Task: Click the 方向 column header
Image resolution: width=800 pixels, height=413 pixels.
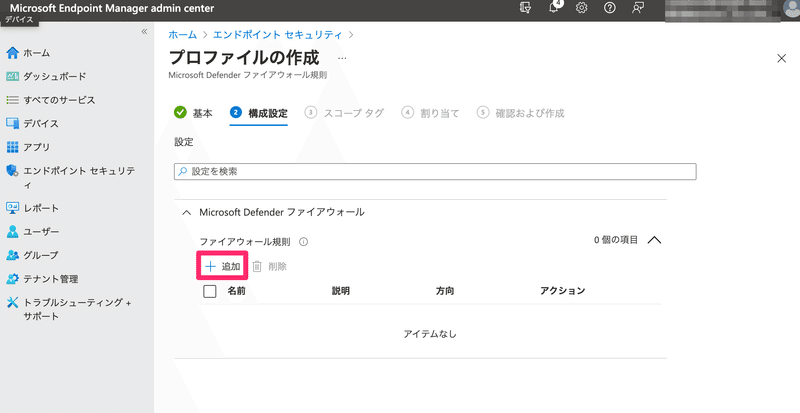Action: [444, 290]
